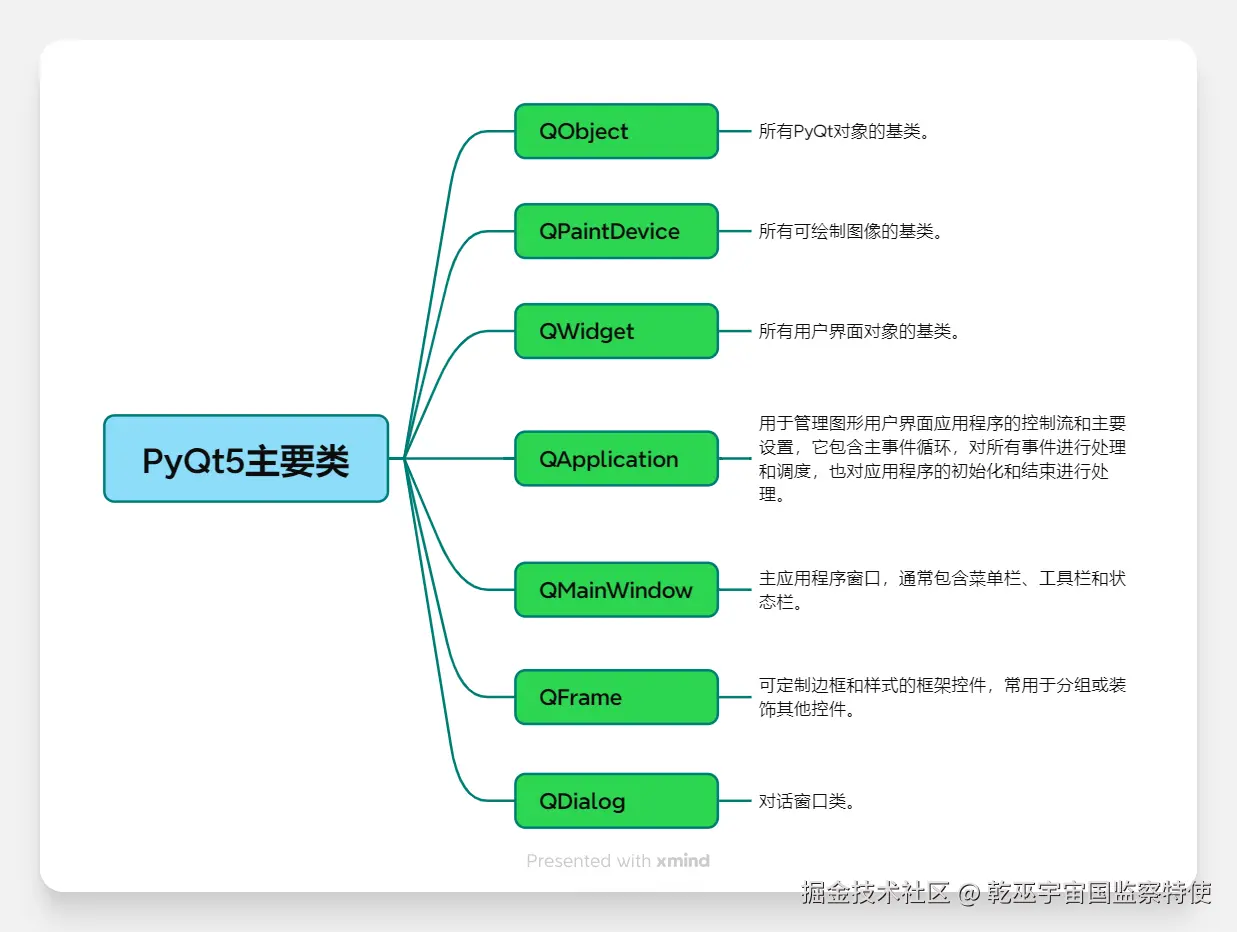Click the note text for QObject
Image resolution: width=1237 pixels, height=932 pixels.
(x=843, y=130)
